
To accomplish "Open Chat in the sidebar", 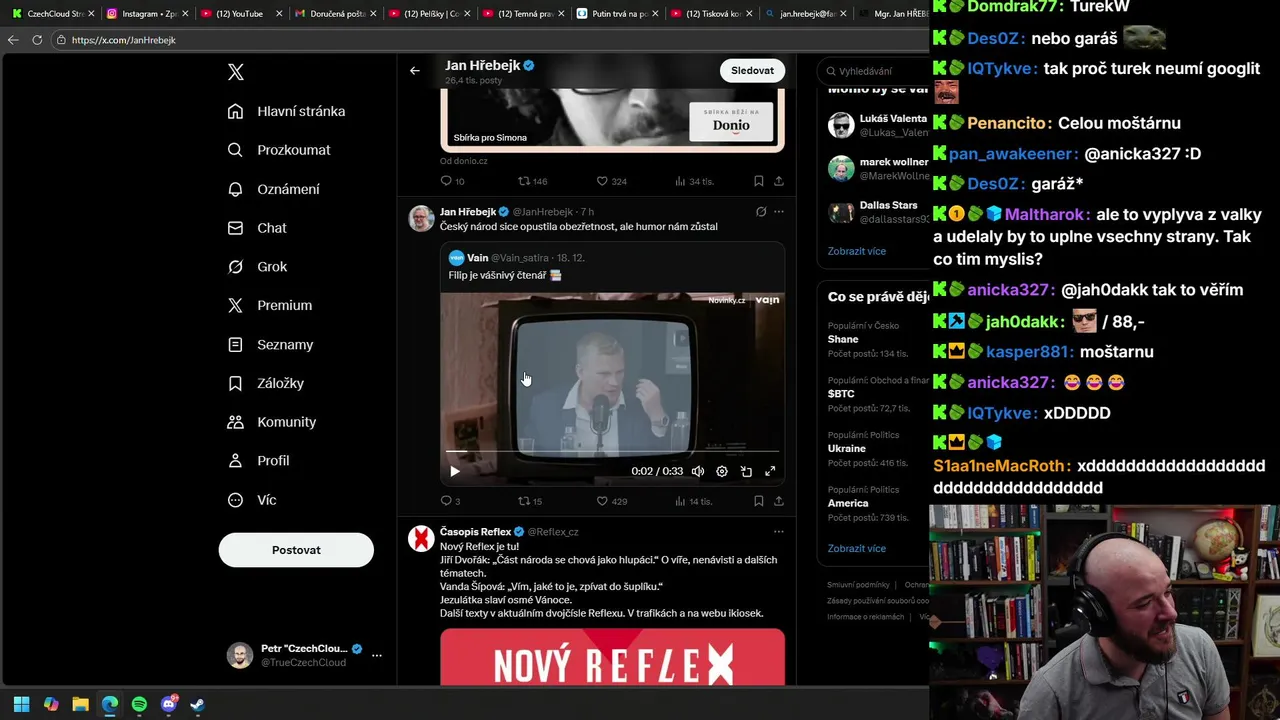I will click(257, 228).
